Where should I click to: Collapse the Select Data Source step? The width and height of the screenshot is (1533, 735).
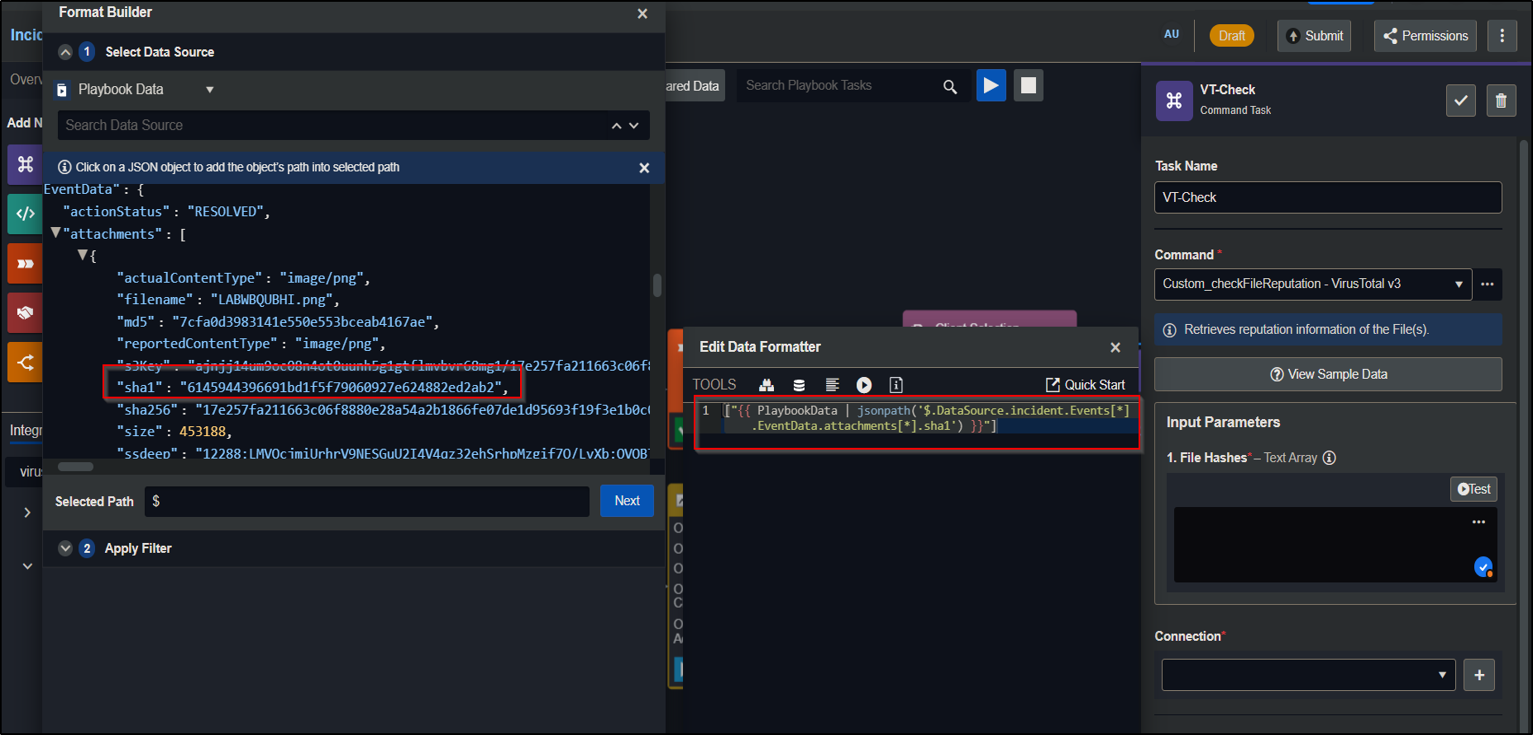click(65, 52)
